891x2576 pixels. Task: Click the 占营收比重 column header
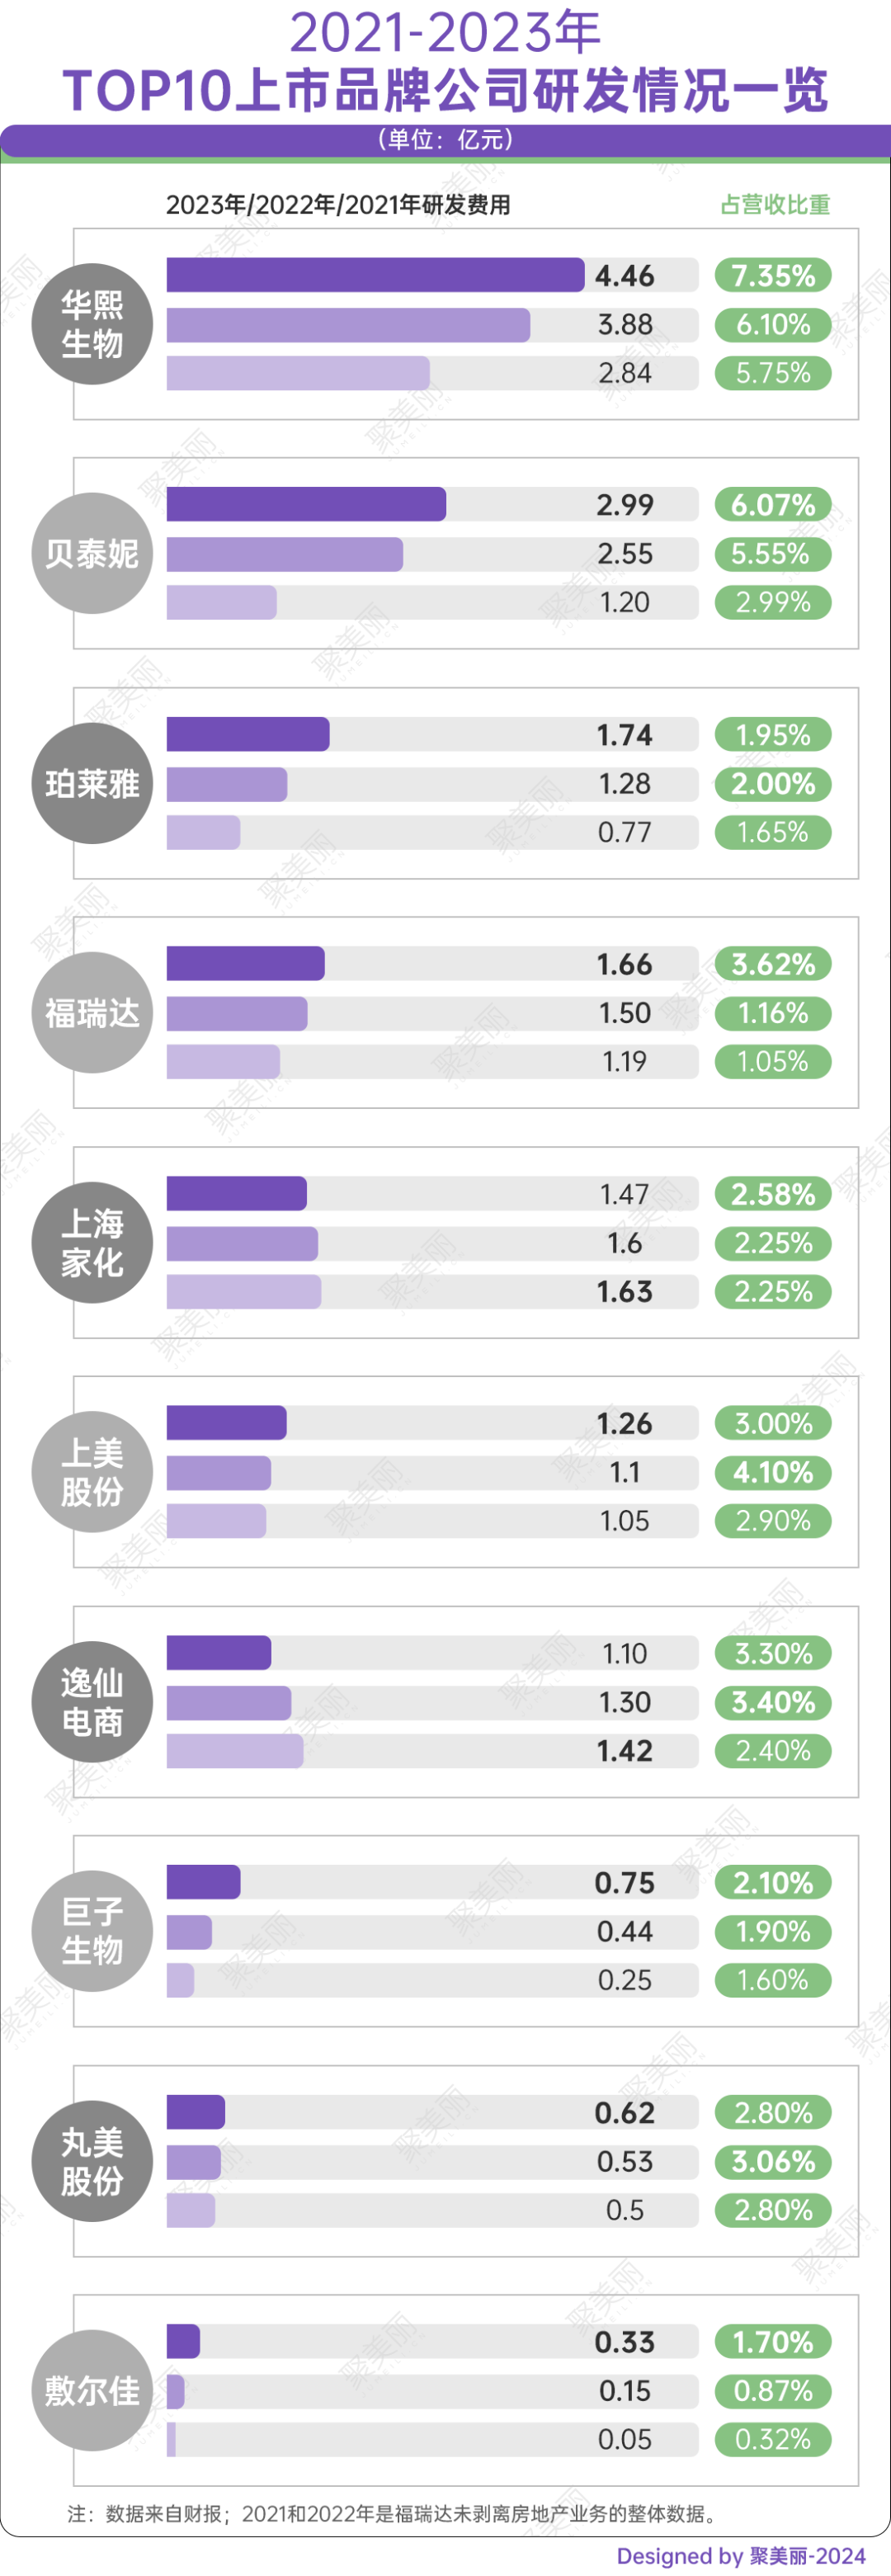(x=775, y=204)
